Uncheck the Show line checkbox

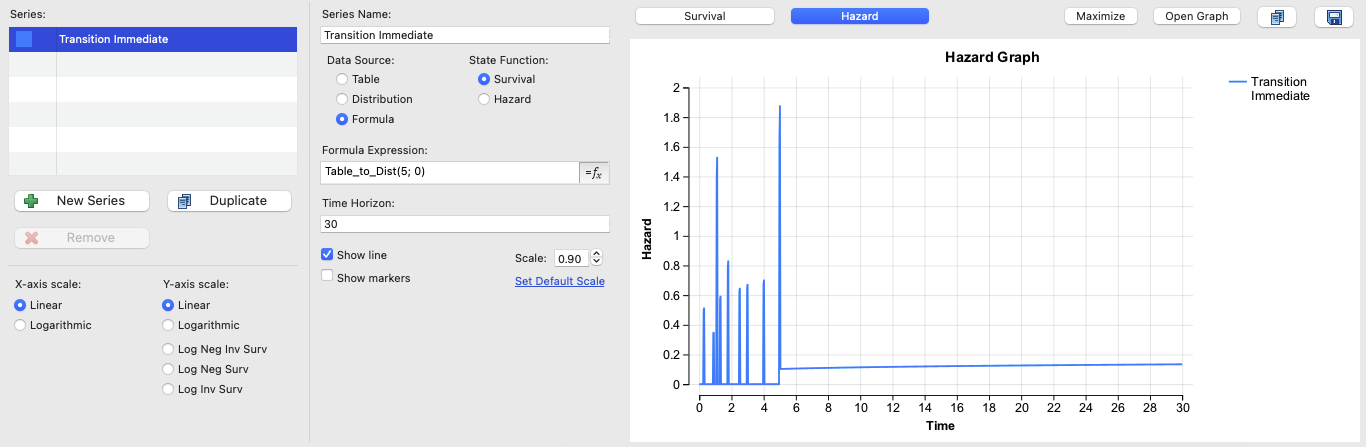coord(327,255)
